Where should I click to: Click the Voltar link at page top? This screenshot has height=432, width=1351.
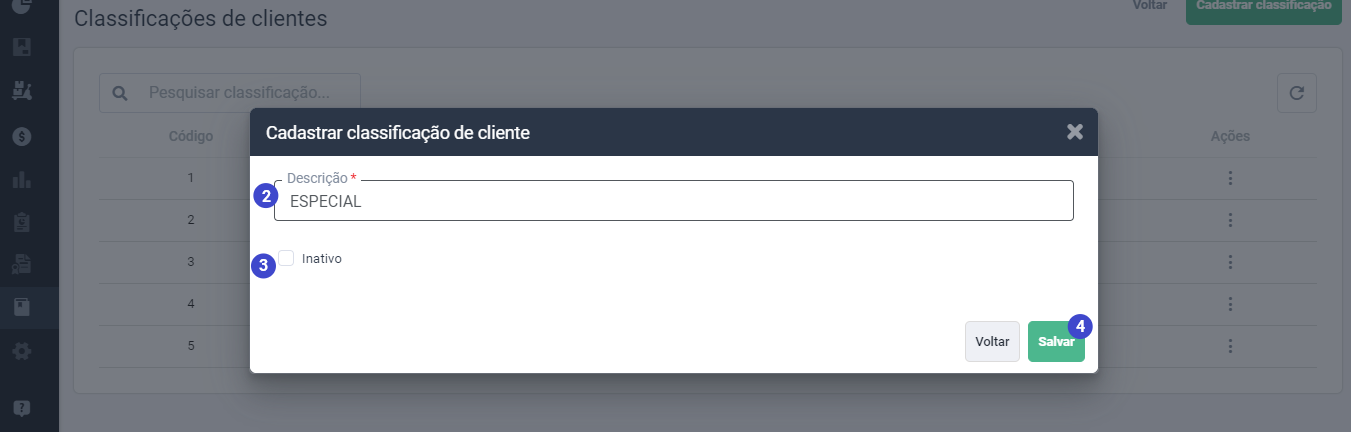tap(1149, 5)
